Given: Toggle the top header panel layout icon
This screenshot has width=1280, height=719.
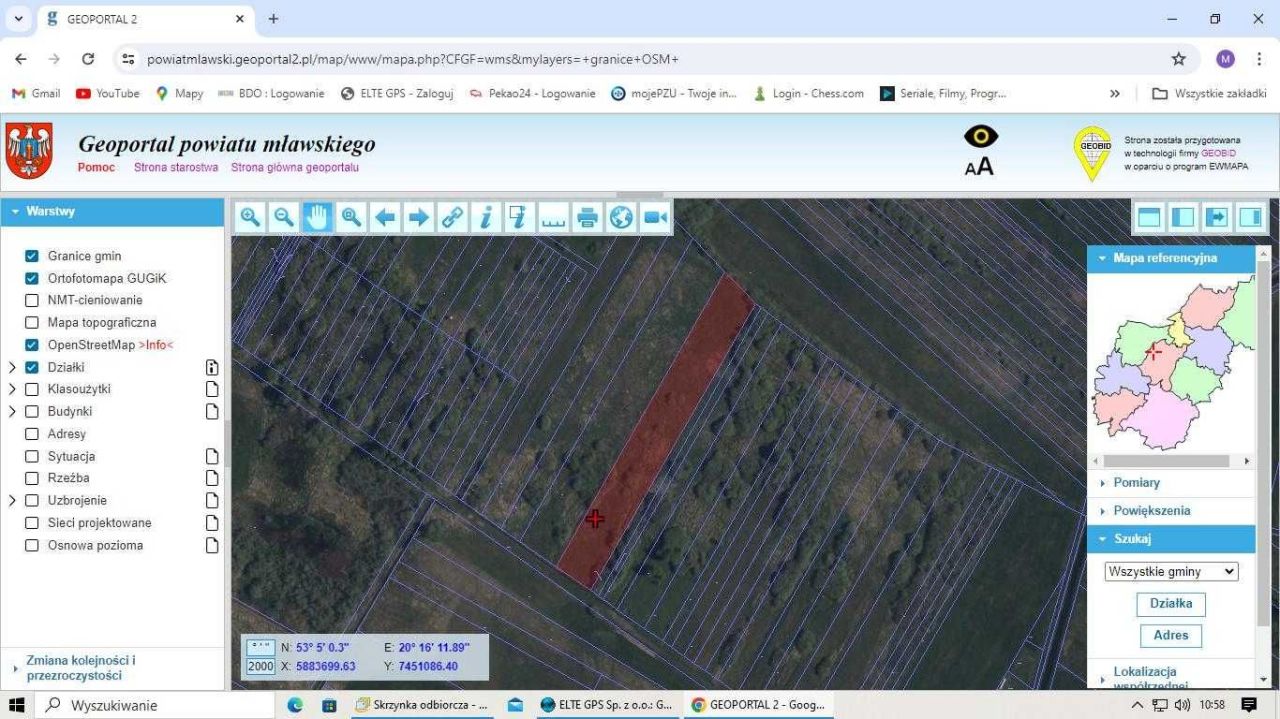Looking at the screenshot, I should [1149, 217].
